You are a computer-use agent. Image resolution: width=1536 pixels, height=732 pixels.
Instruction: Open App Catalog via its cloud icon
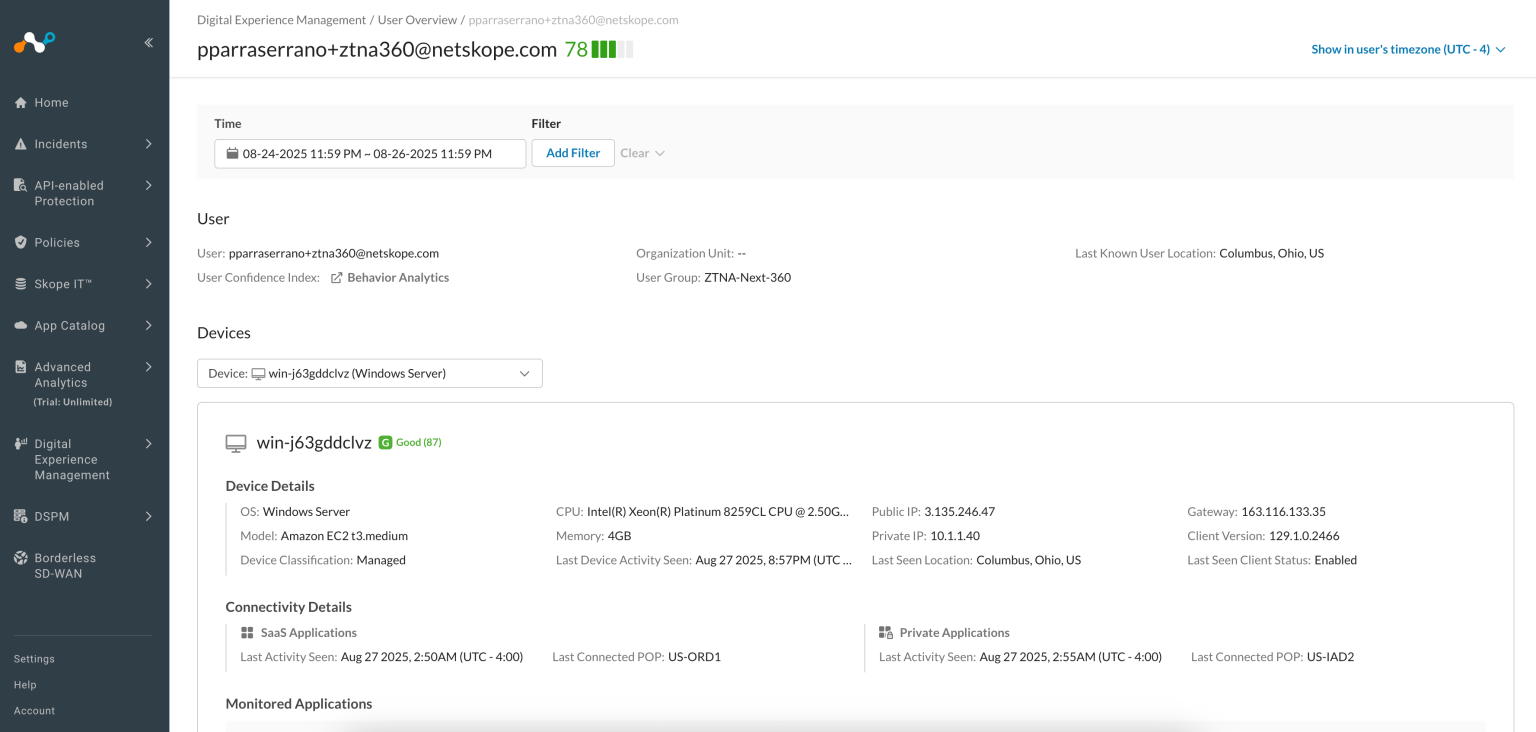(20, 324)
